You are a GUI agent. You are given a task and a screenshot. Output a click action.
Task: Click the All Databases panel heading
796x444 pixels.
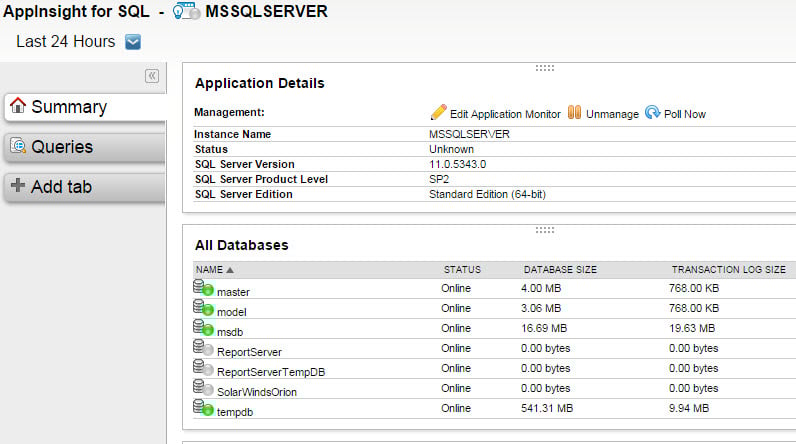point(242,245)
